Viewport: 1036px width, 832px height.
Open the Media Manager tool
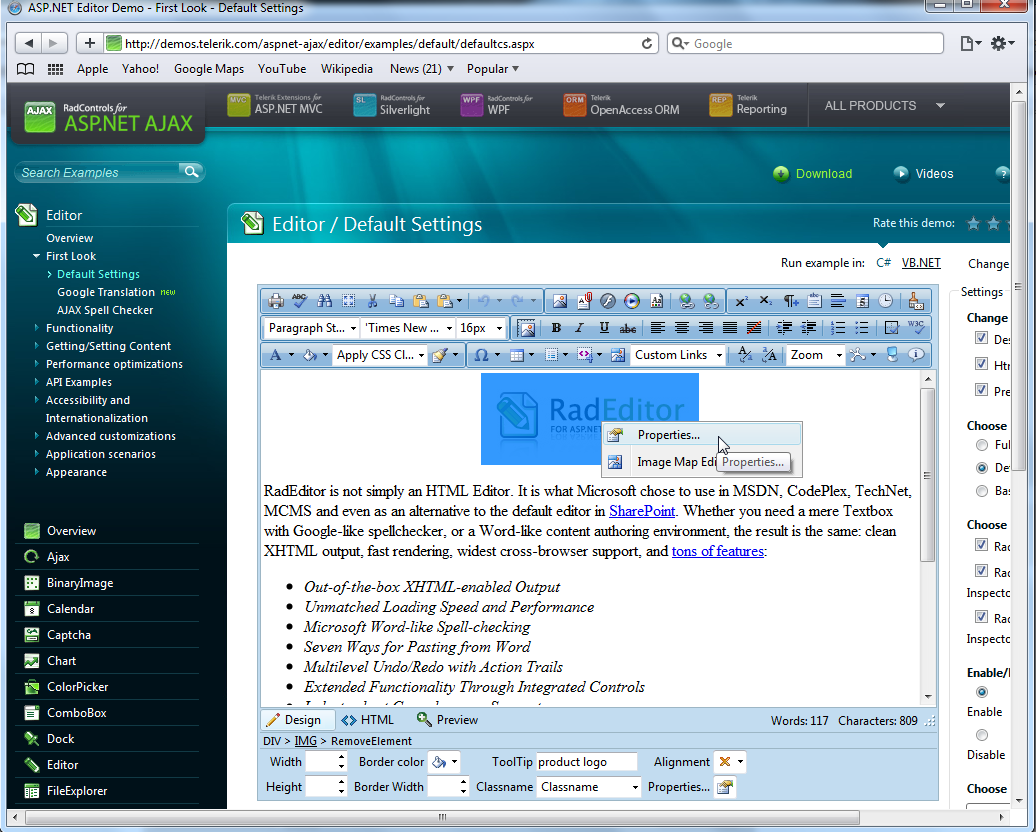coord(632,301)
